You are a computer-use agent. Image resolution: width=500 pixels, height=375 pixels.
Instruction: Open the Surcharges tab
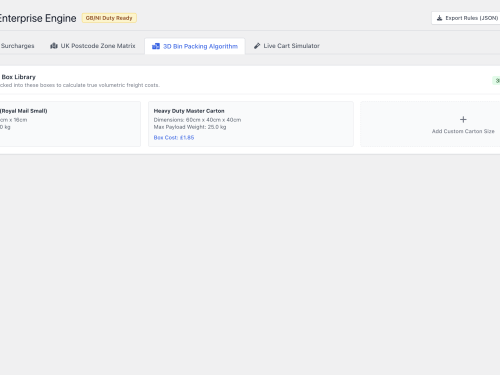[x=16, y=46]
